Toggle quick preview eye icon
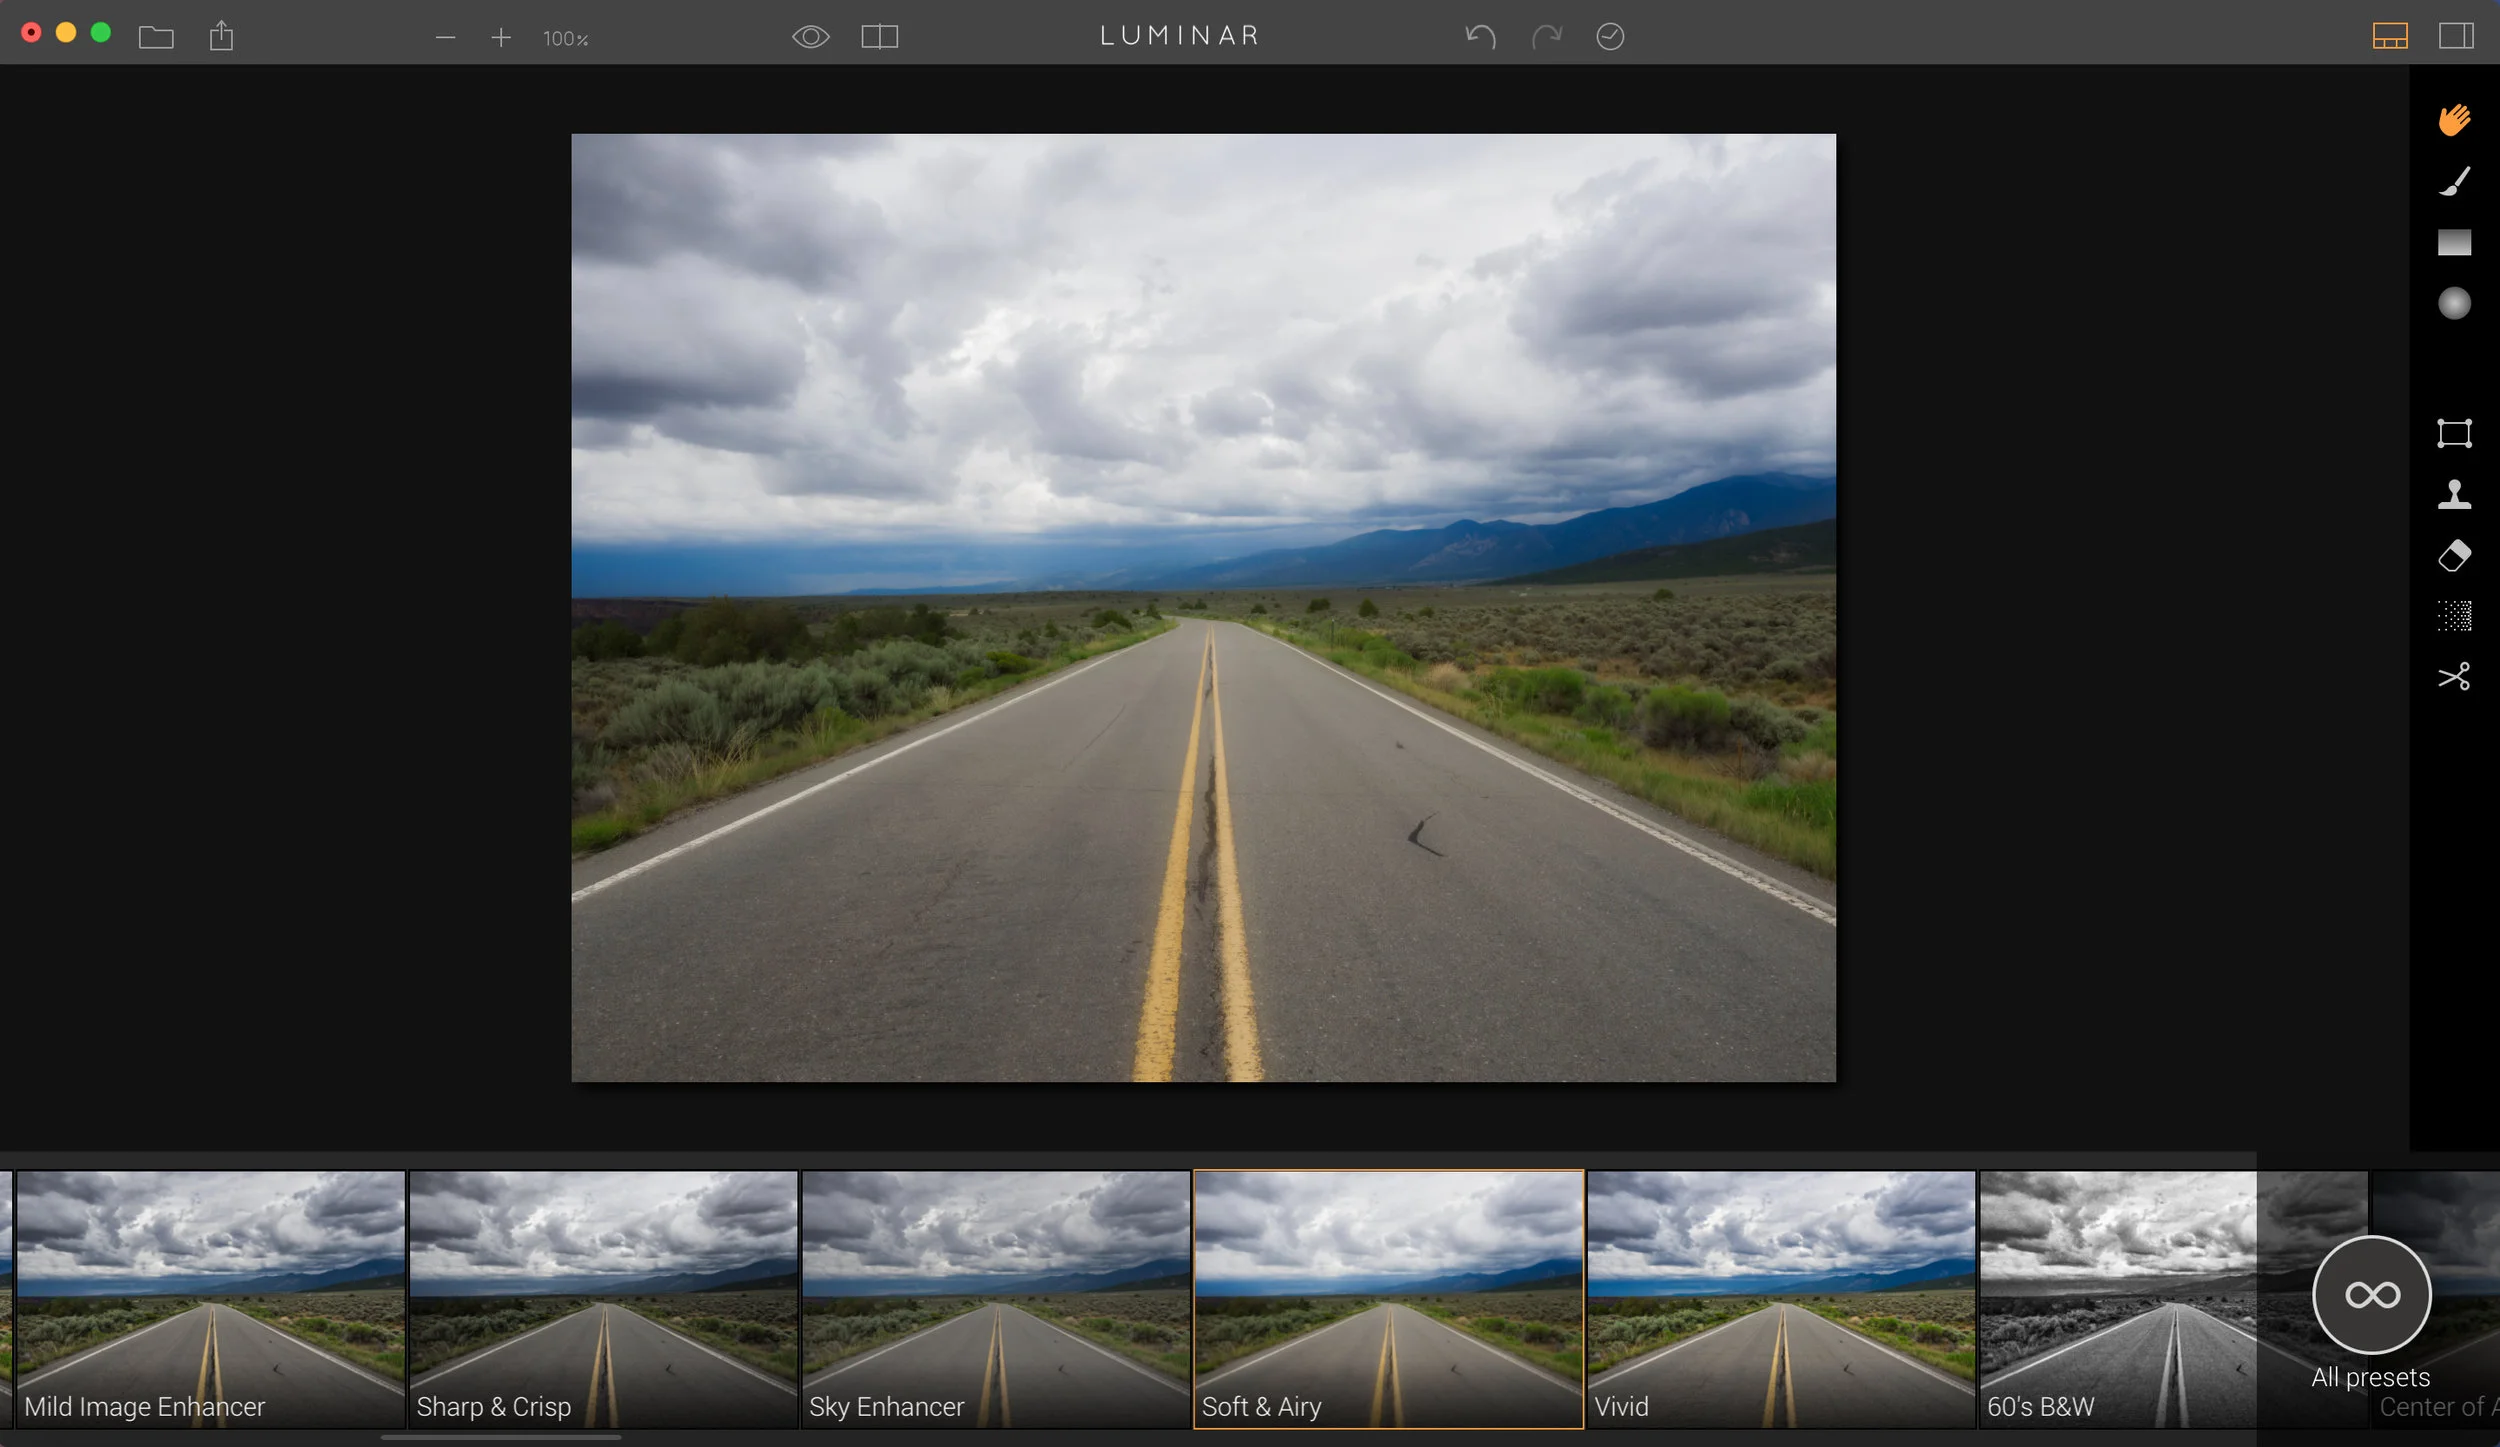 [x=810, y=37]
